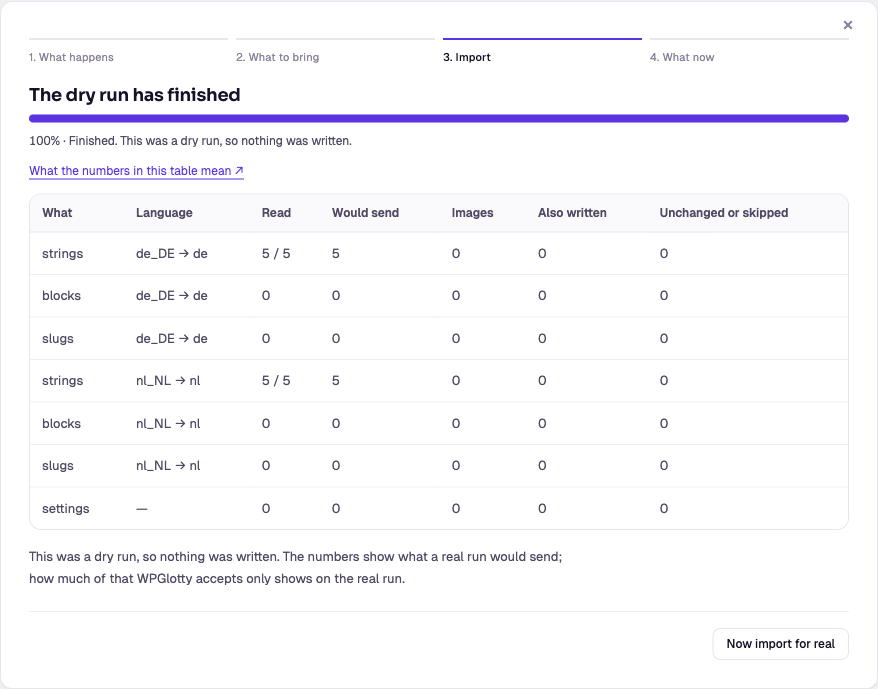Click the Would send value 5 for nl_NL strings
Image resolution: width=878 pixels, height=689 pixels.
[335, 381]
